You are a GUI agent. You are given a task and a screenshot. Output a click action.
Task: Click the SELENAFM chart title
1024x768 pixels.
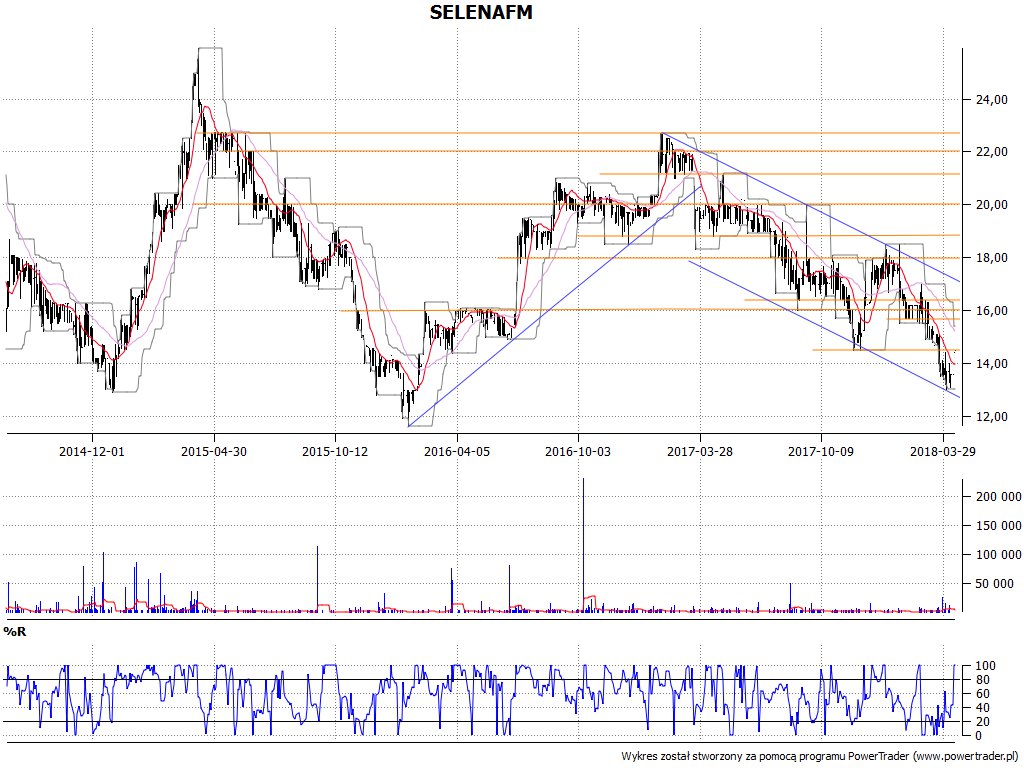pos(481,12)
